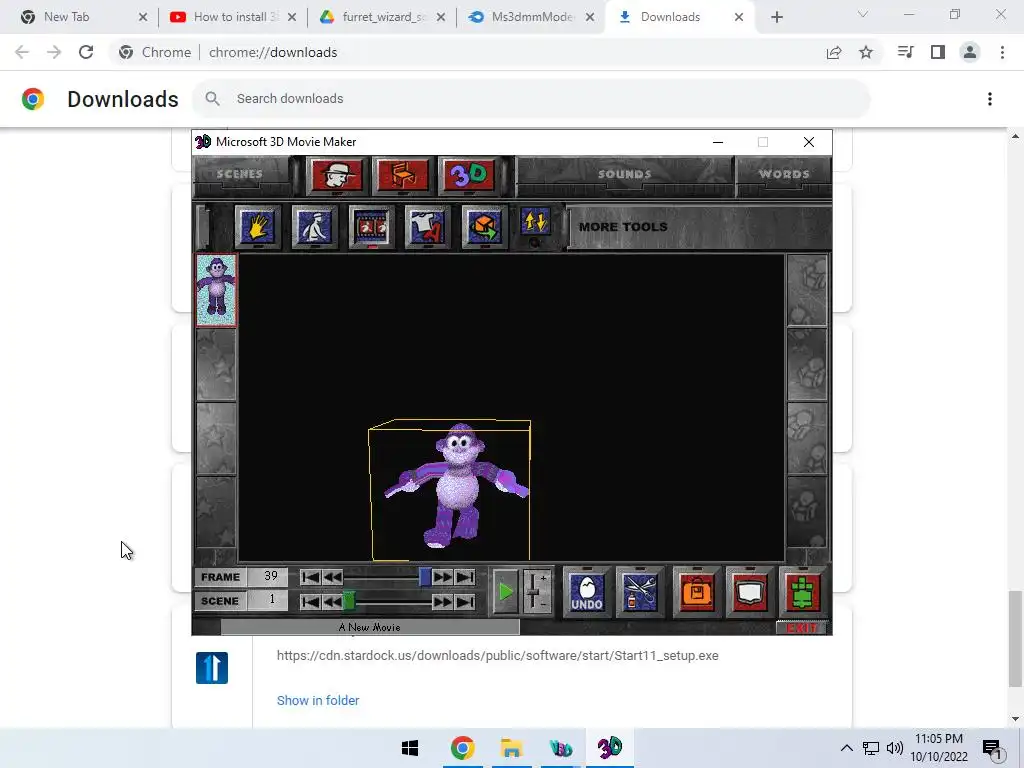The height and width of the screenshot is (768, 1024).
Task: Switch to the 'How to install' YouTube tab
Action: point(233,17)
